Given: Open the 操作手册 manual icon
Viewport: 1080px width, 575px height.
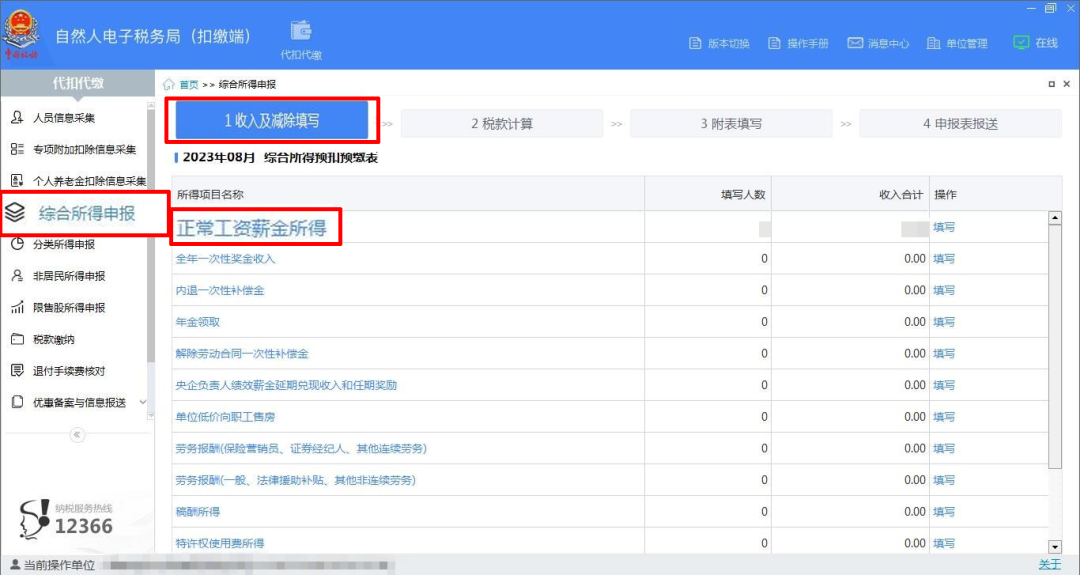Looking at the screenshot, I should pos(774,43).
